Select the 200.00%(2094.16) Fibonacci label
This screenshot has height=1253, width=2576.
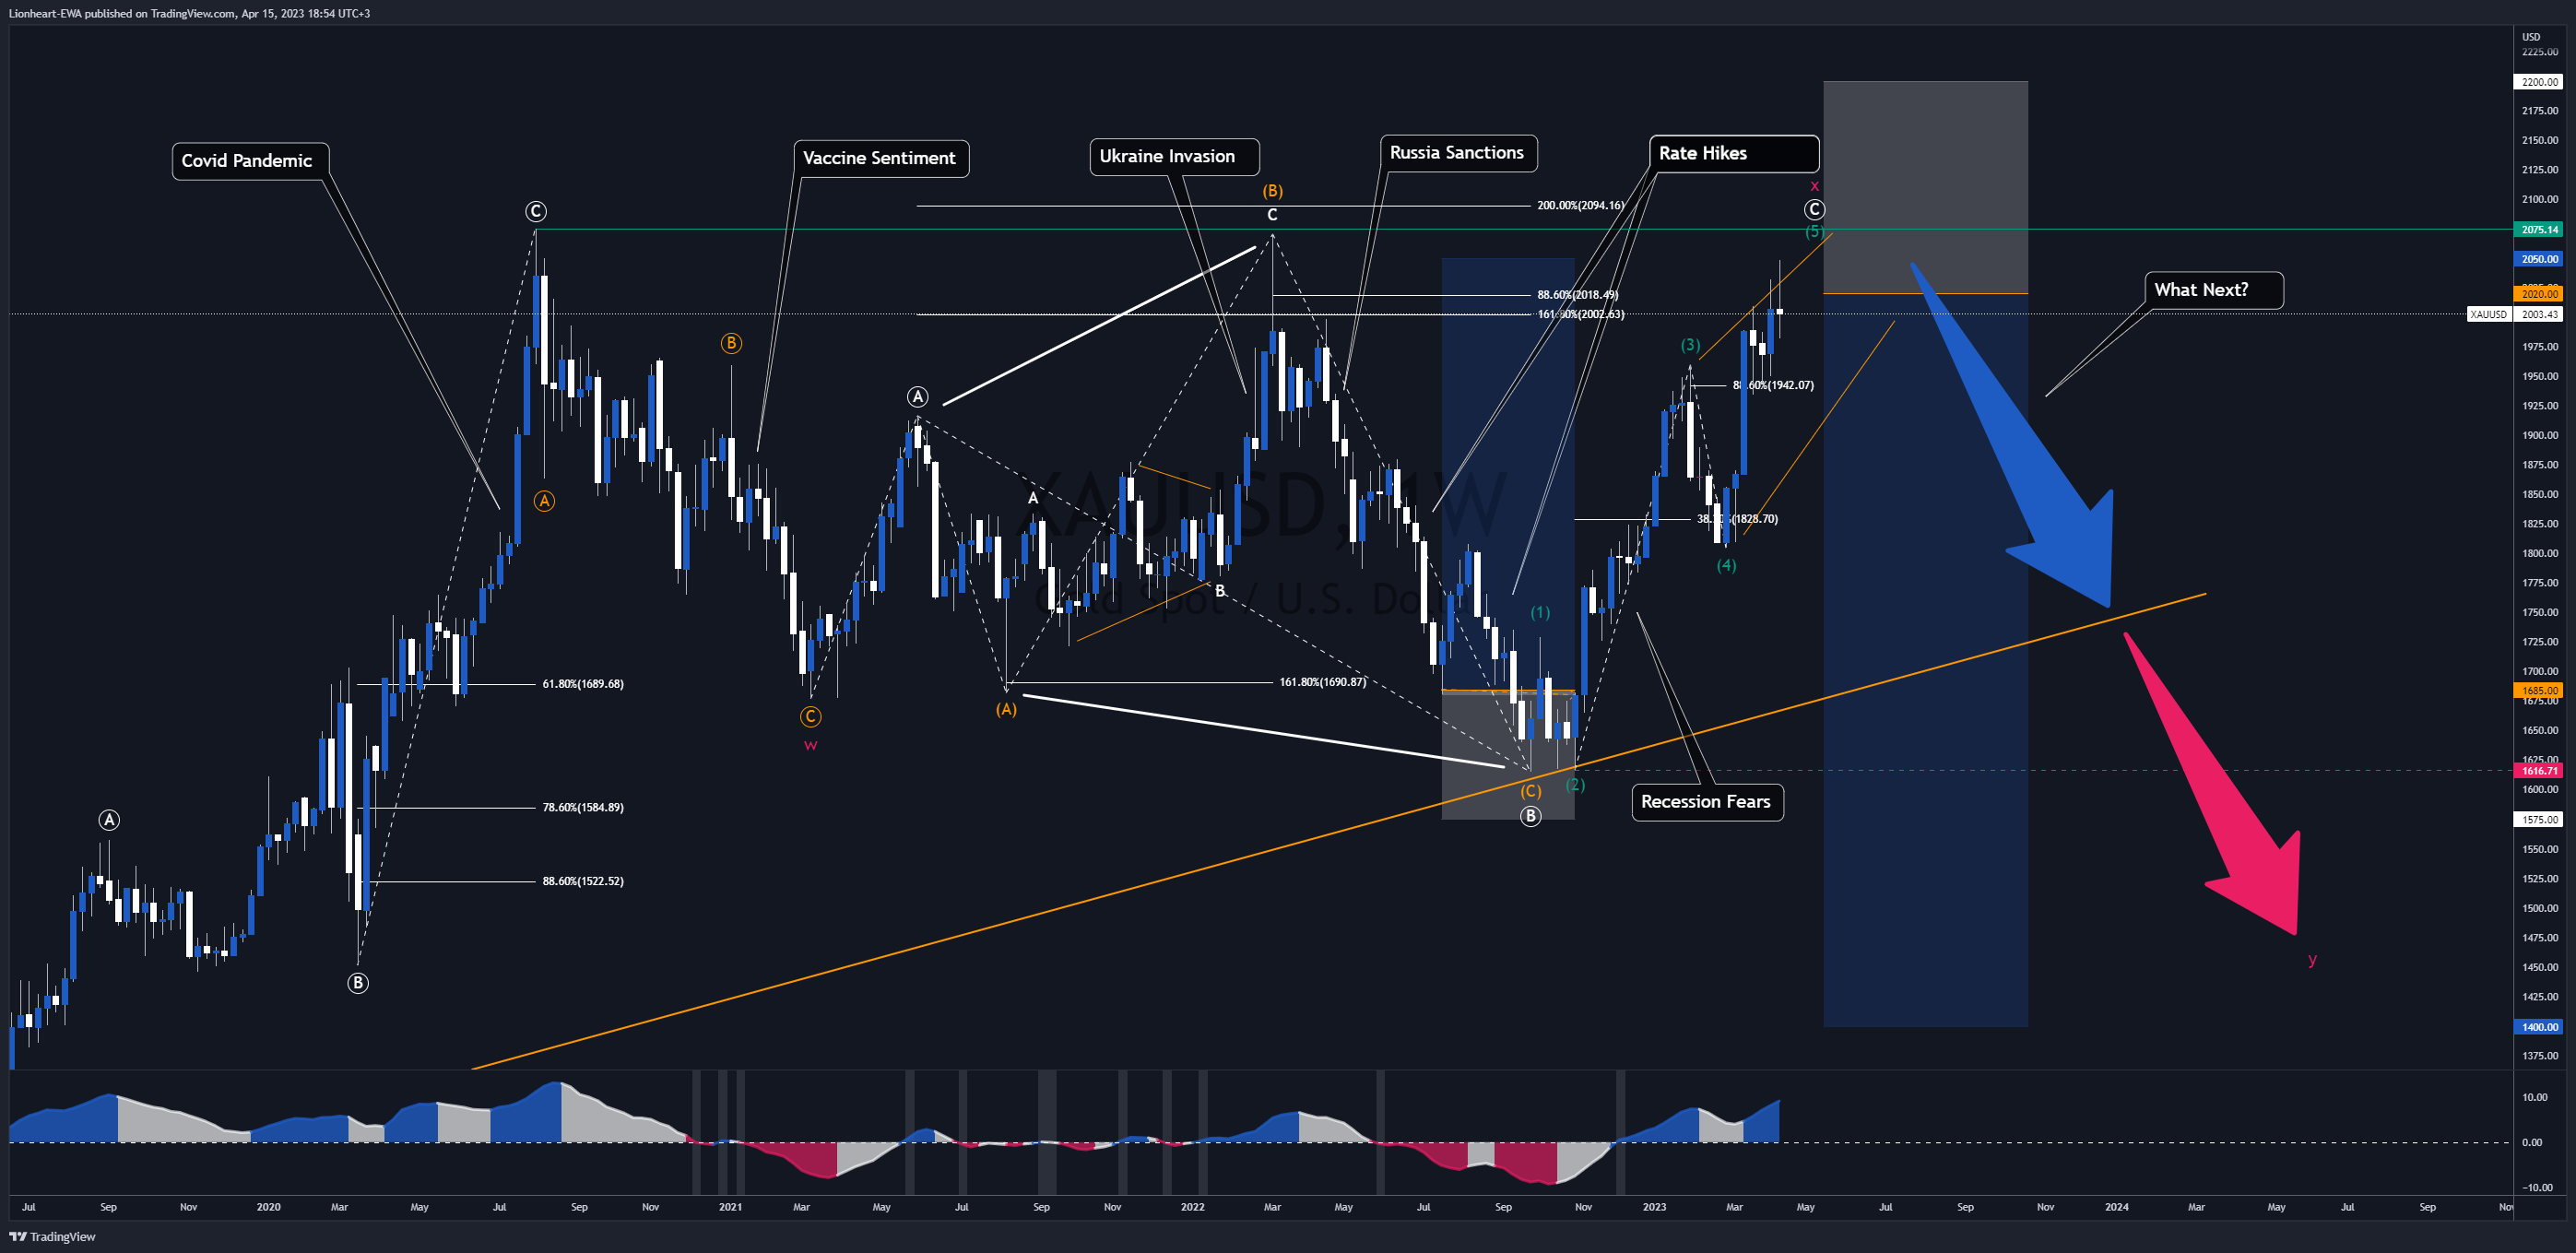tap(1580, 205)
